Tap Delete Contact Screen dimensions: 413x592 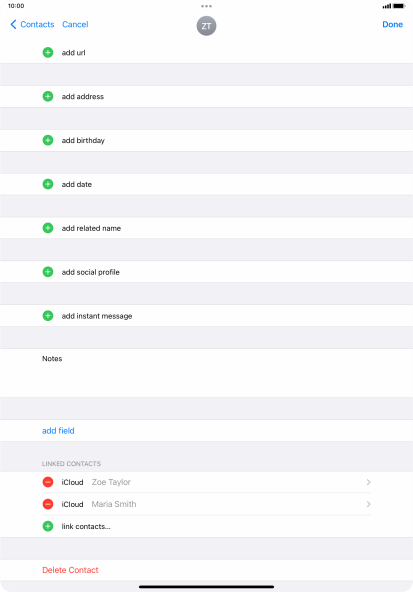(x=70, y=570)
